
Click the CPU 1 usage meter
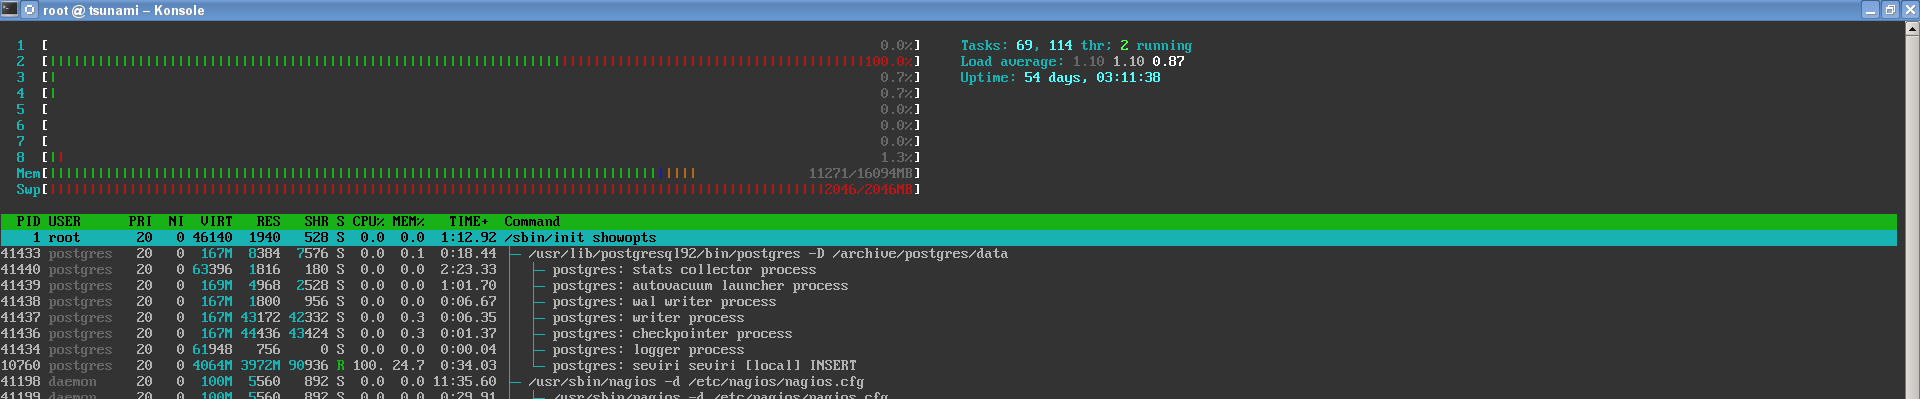468,45
